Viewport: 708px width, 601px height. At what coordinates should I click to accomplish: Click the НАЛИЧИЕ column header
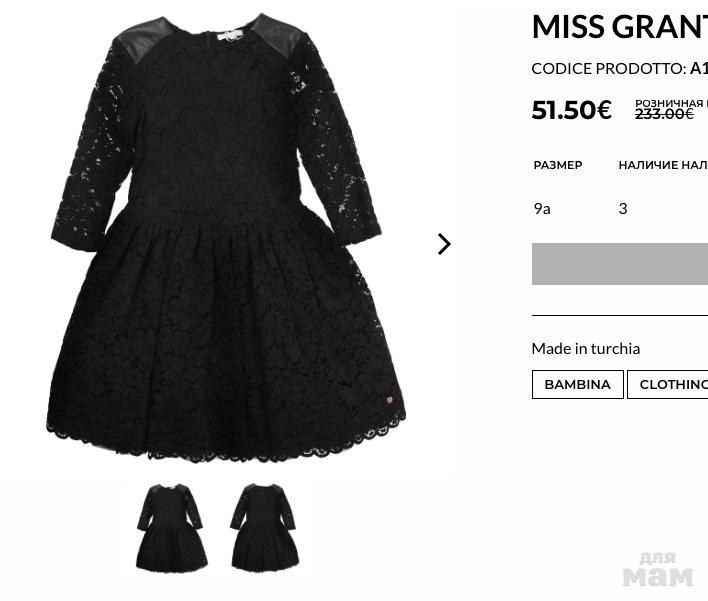(x=663, y=165)
